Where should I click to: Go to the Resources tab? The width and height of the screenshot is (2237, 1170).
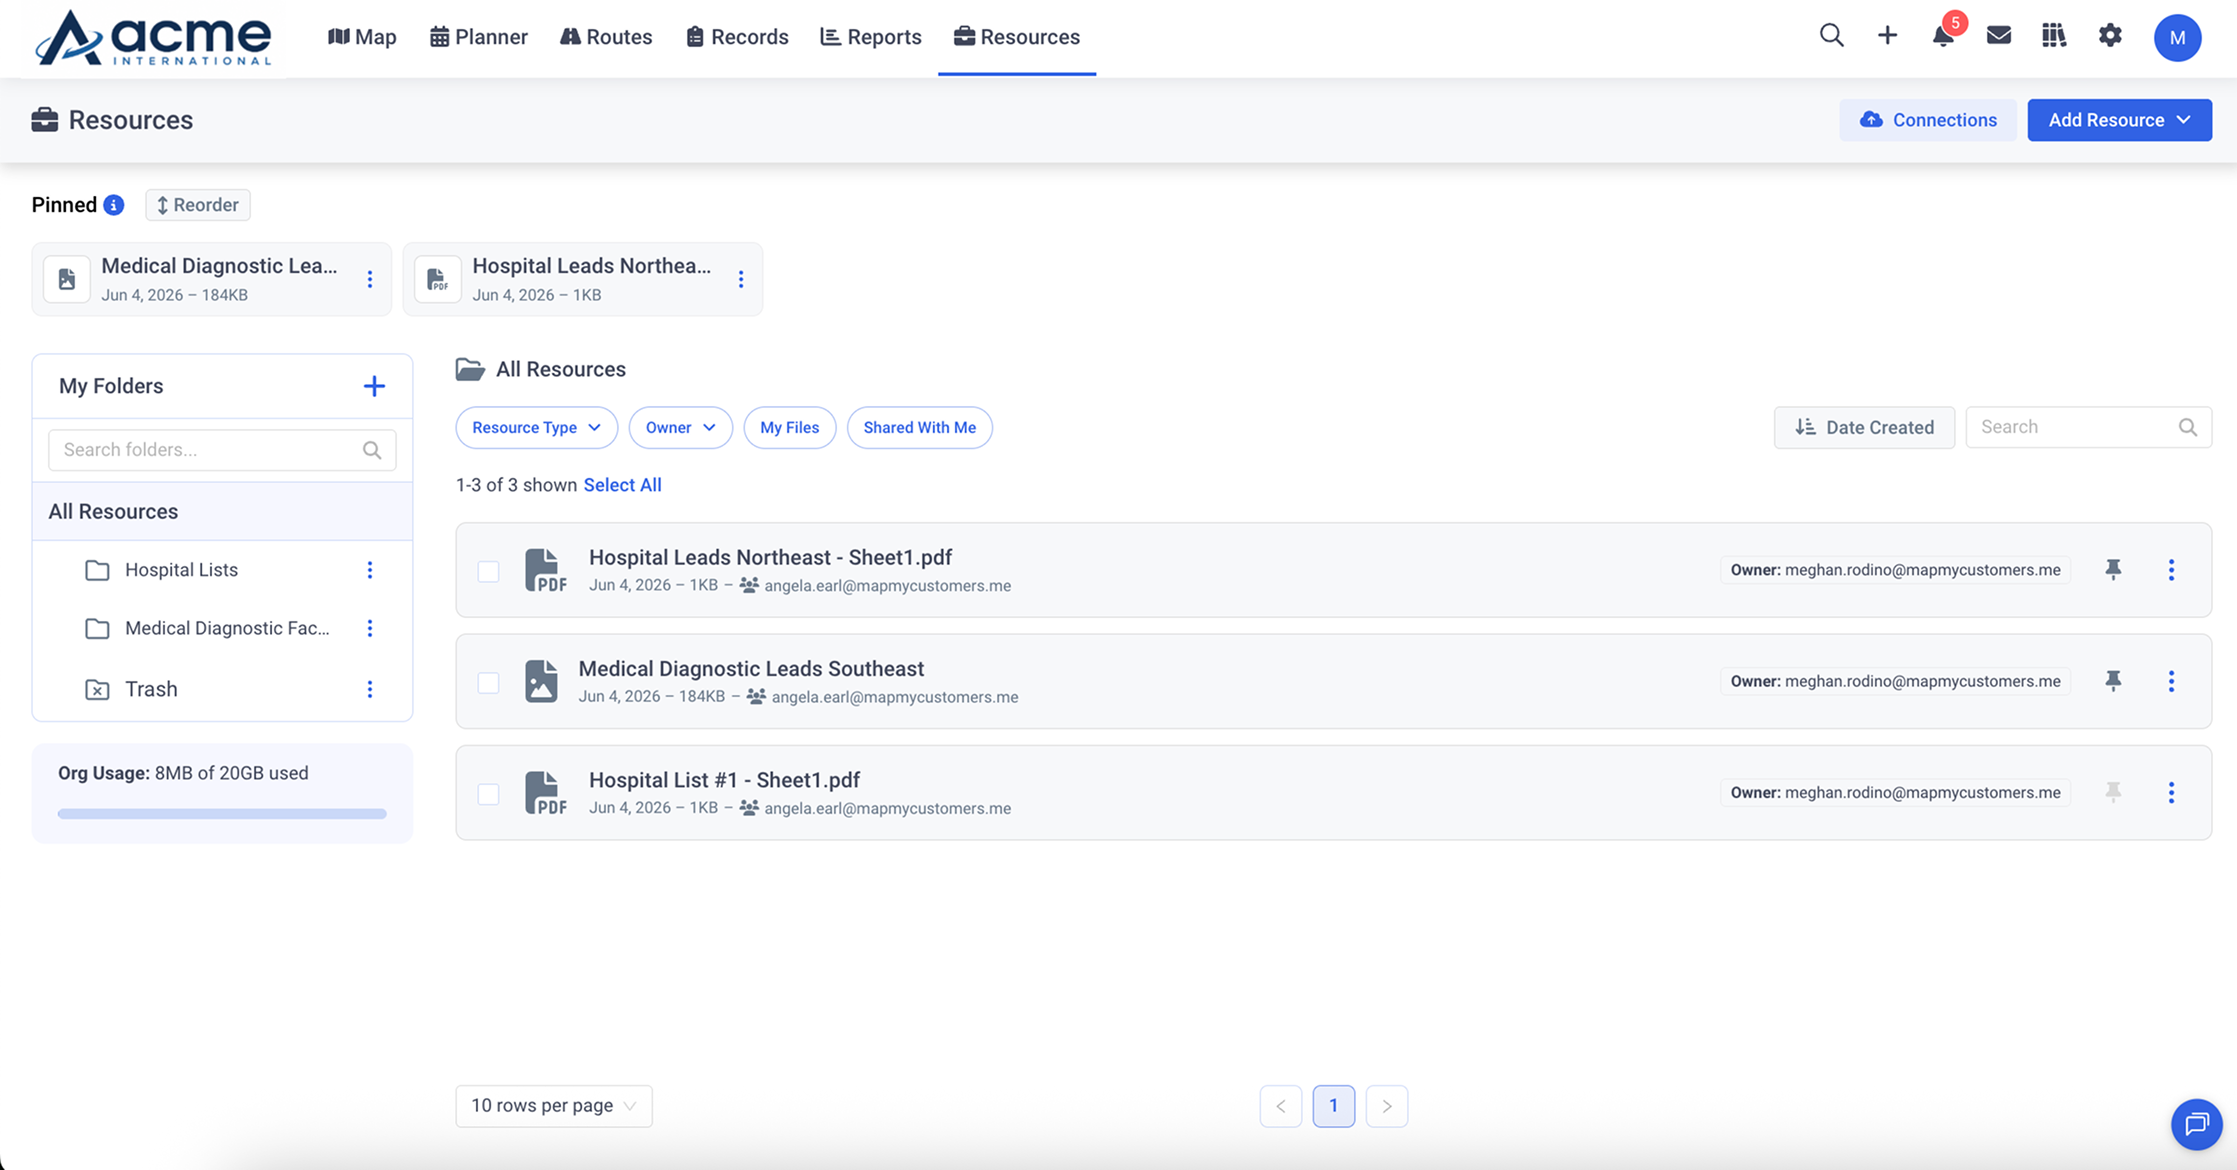tap(1017, 37)
